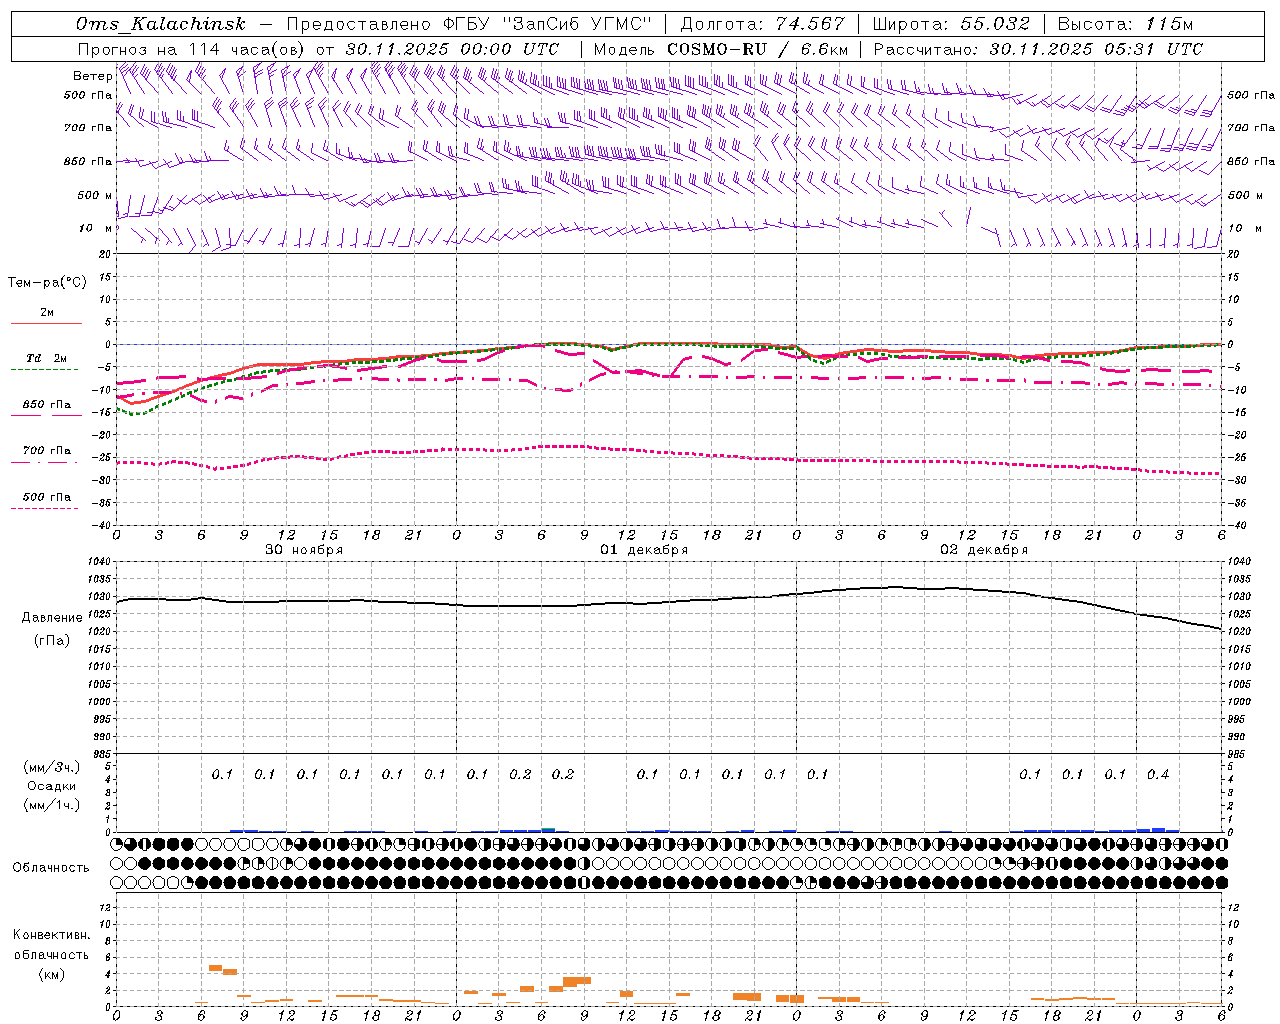The width and height of the screenshot is (1280, 1024).
Task: Click the (км) unit under convective cloudiness
Action: pos(51,974)
